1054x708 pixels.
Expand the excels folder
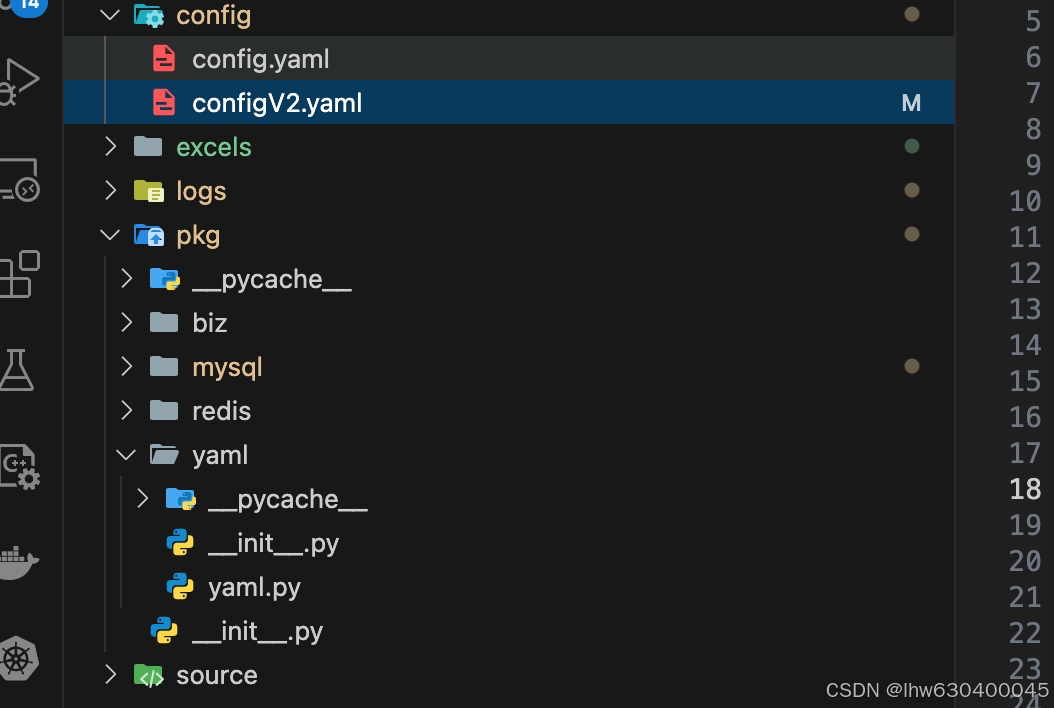(x=110, y=146)
